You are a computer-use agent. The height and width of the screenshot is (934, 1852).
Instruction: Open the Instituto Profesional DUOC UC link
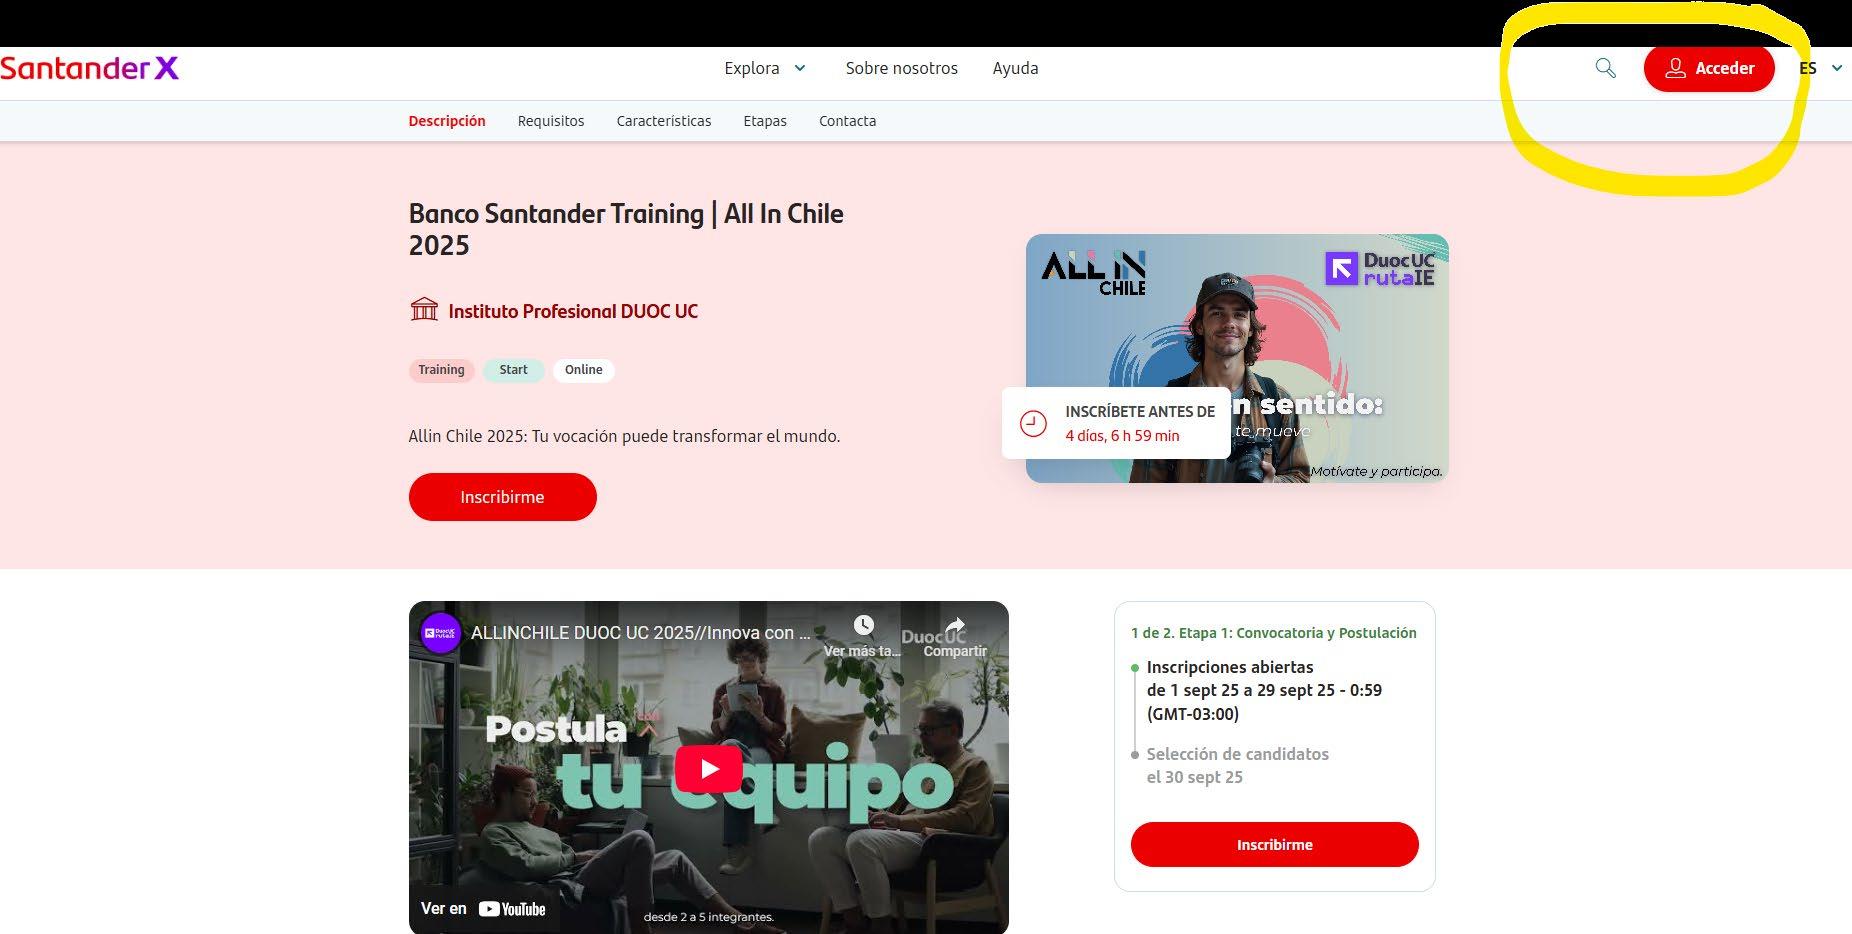coord(573,311)
